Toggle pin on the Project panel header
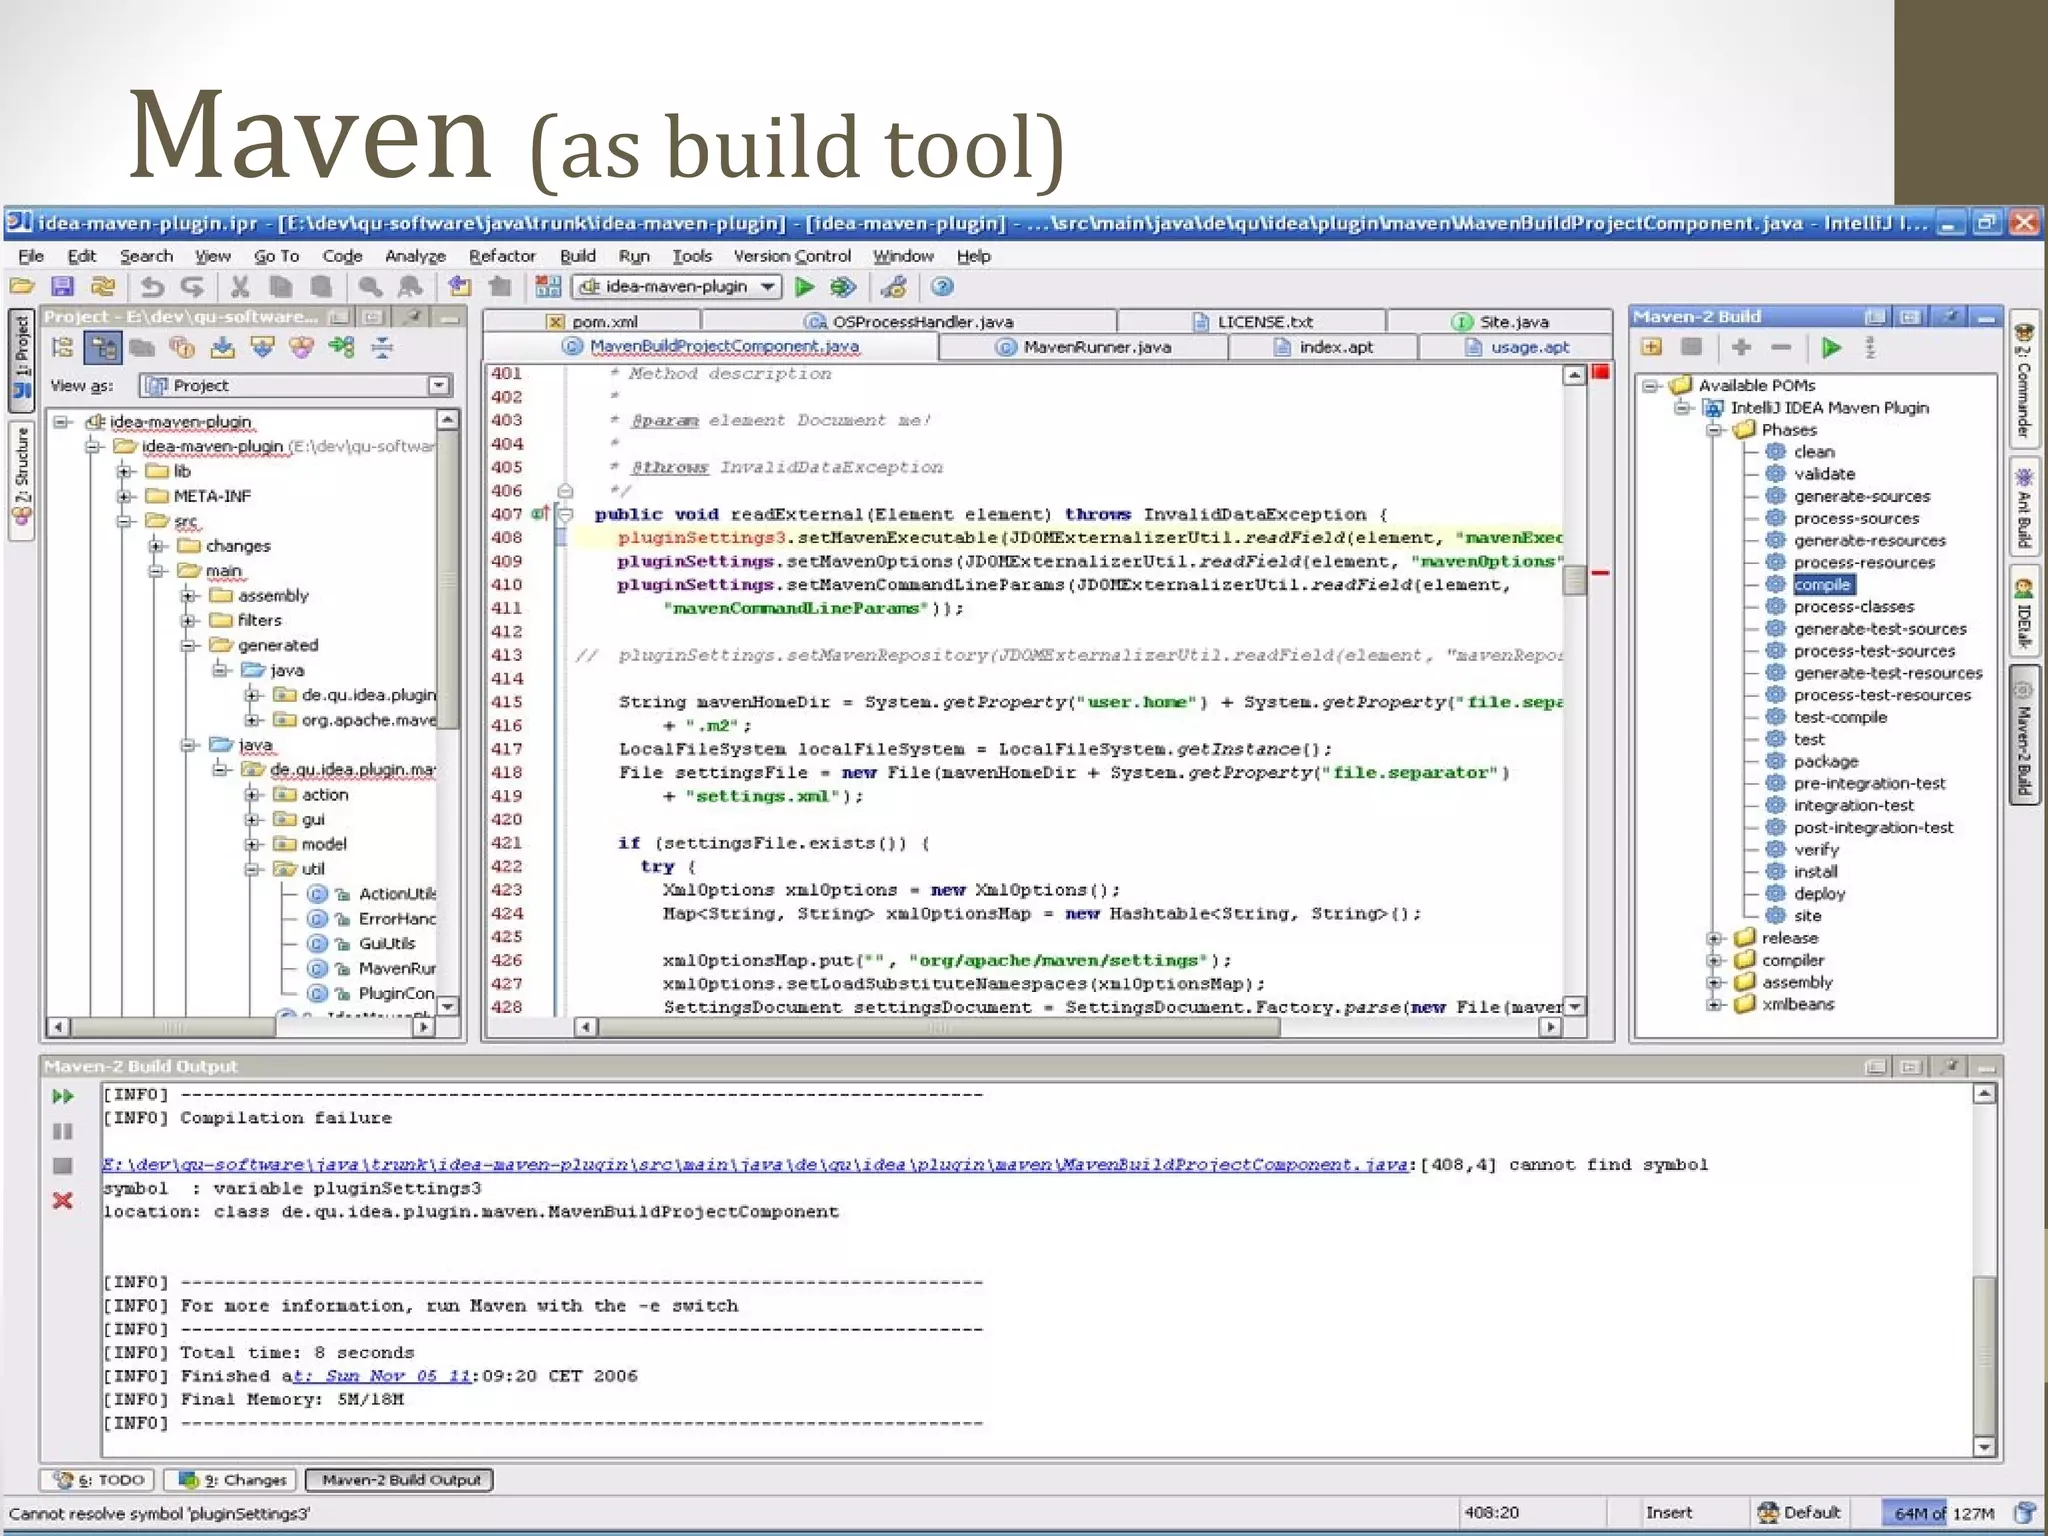Viewport: 2048px width, 1536px height. [x=411, y=317]
